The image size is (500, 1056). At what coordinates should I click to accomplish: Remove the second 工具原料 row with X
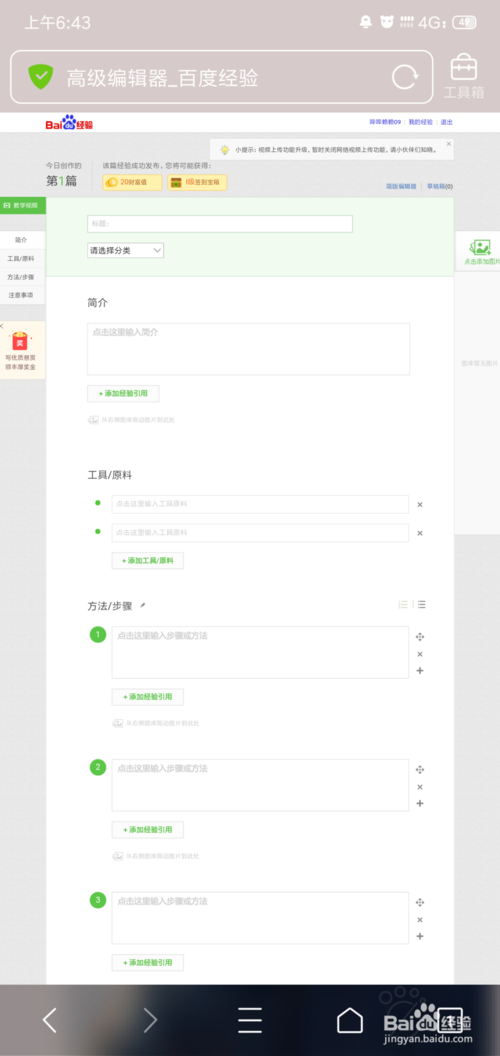[x=420, y=533]
